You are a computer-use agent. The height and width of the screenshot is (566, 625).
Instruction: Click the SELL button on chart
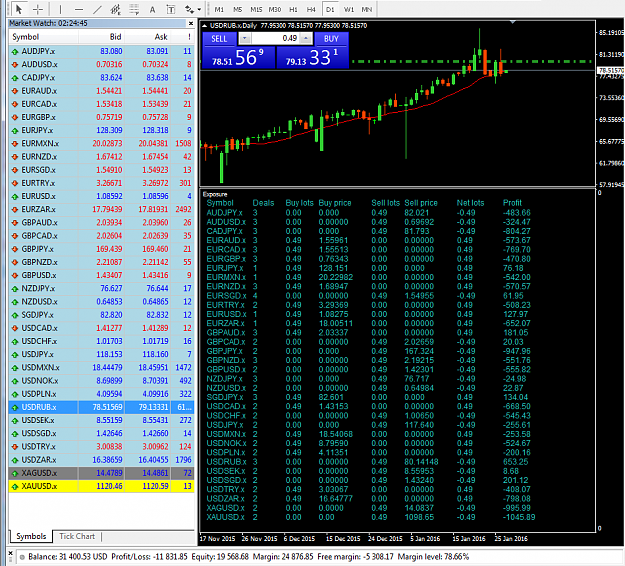click(219, 39)
